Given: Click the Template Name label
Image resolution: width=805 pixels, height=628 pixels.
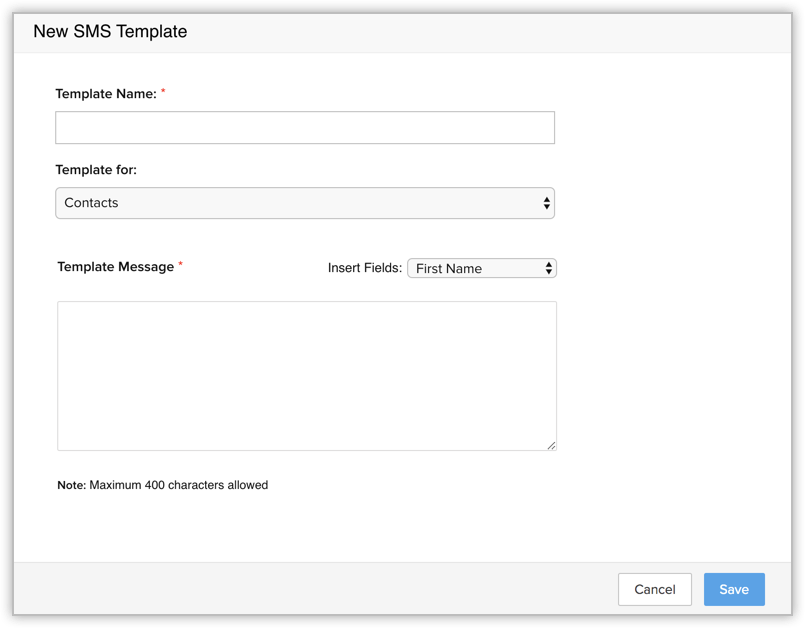Looking at the screenshot, I should (x=105, y=94).
